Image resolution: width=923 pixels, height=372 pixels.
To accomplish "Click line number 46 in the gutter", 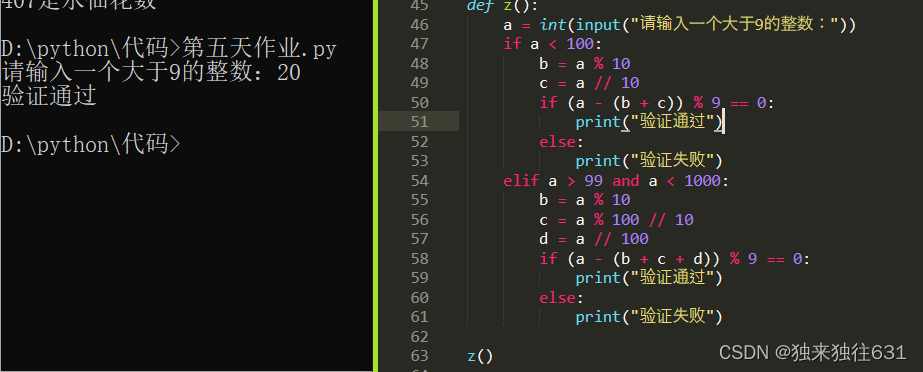I will pos(419,25).
